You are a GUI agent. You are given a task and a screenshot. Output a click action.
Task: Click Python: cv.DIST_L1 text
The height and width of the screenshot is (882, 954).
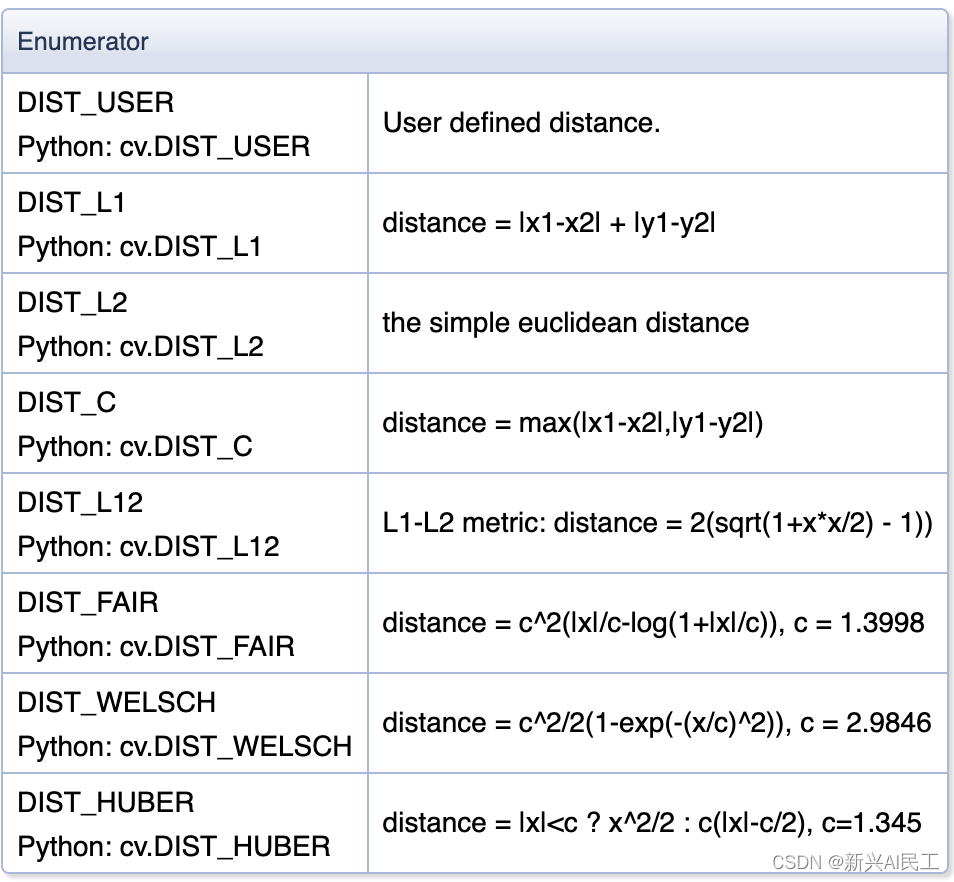(x=139, y=246)
